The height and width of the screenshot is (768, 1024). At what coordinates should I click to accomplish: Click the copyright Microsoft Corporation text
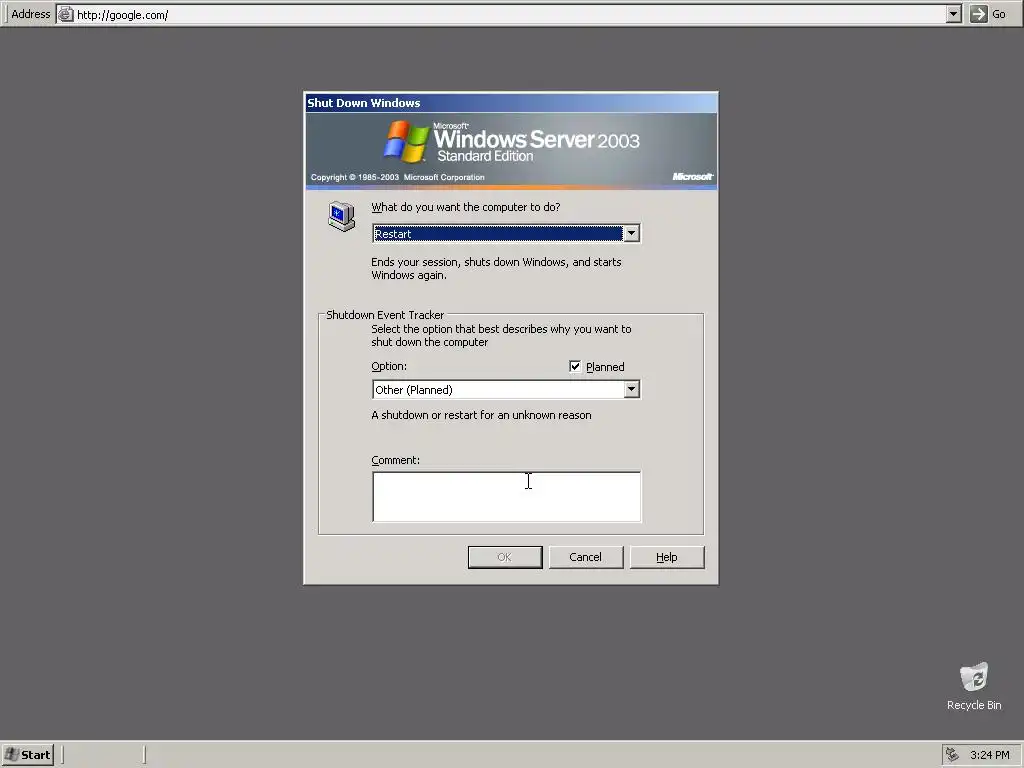coord(397,177)
